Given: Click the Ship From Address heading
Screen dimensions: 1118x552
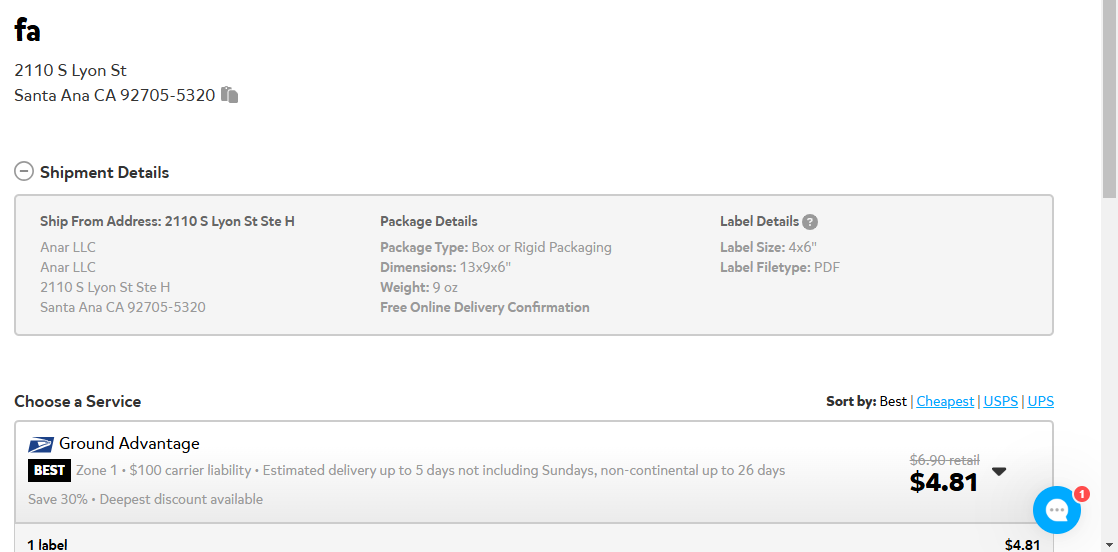Looking at the screenshot, I should 167,221.
